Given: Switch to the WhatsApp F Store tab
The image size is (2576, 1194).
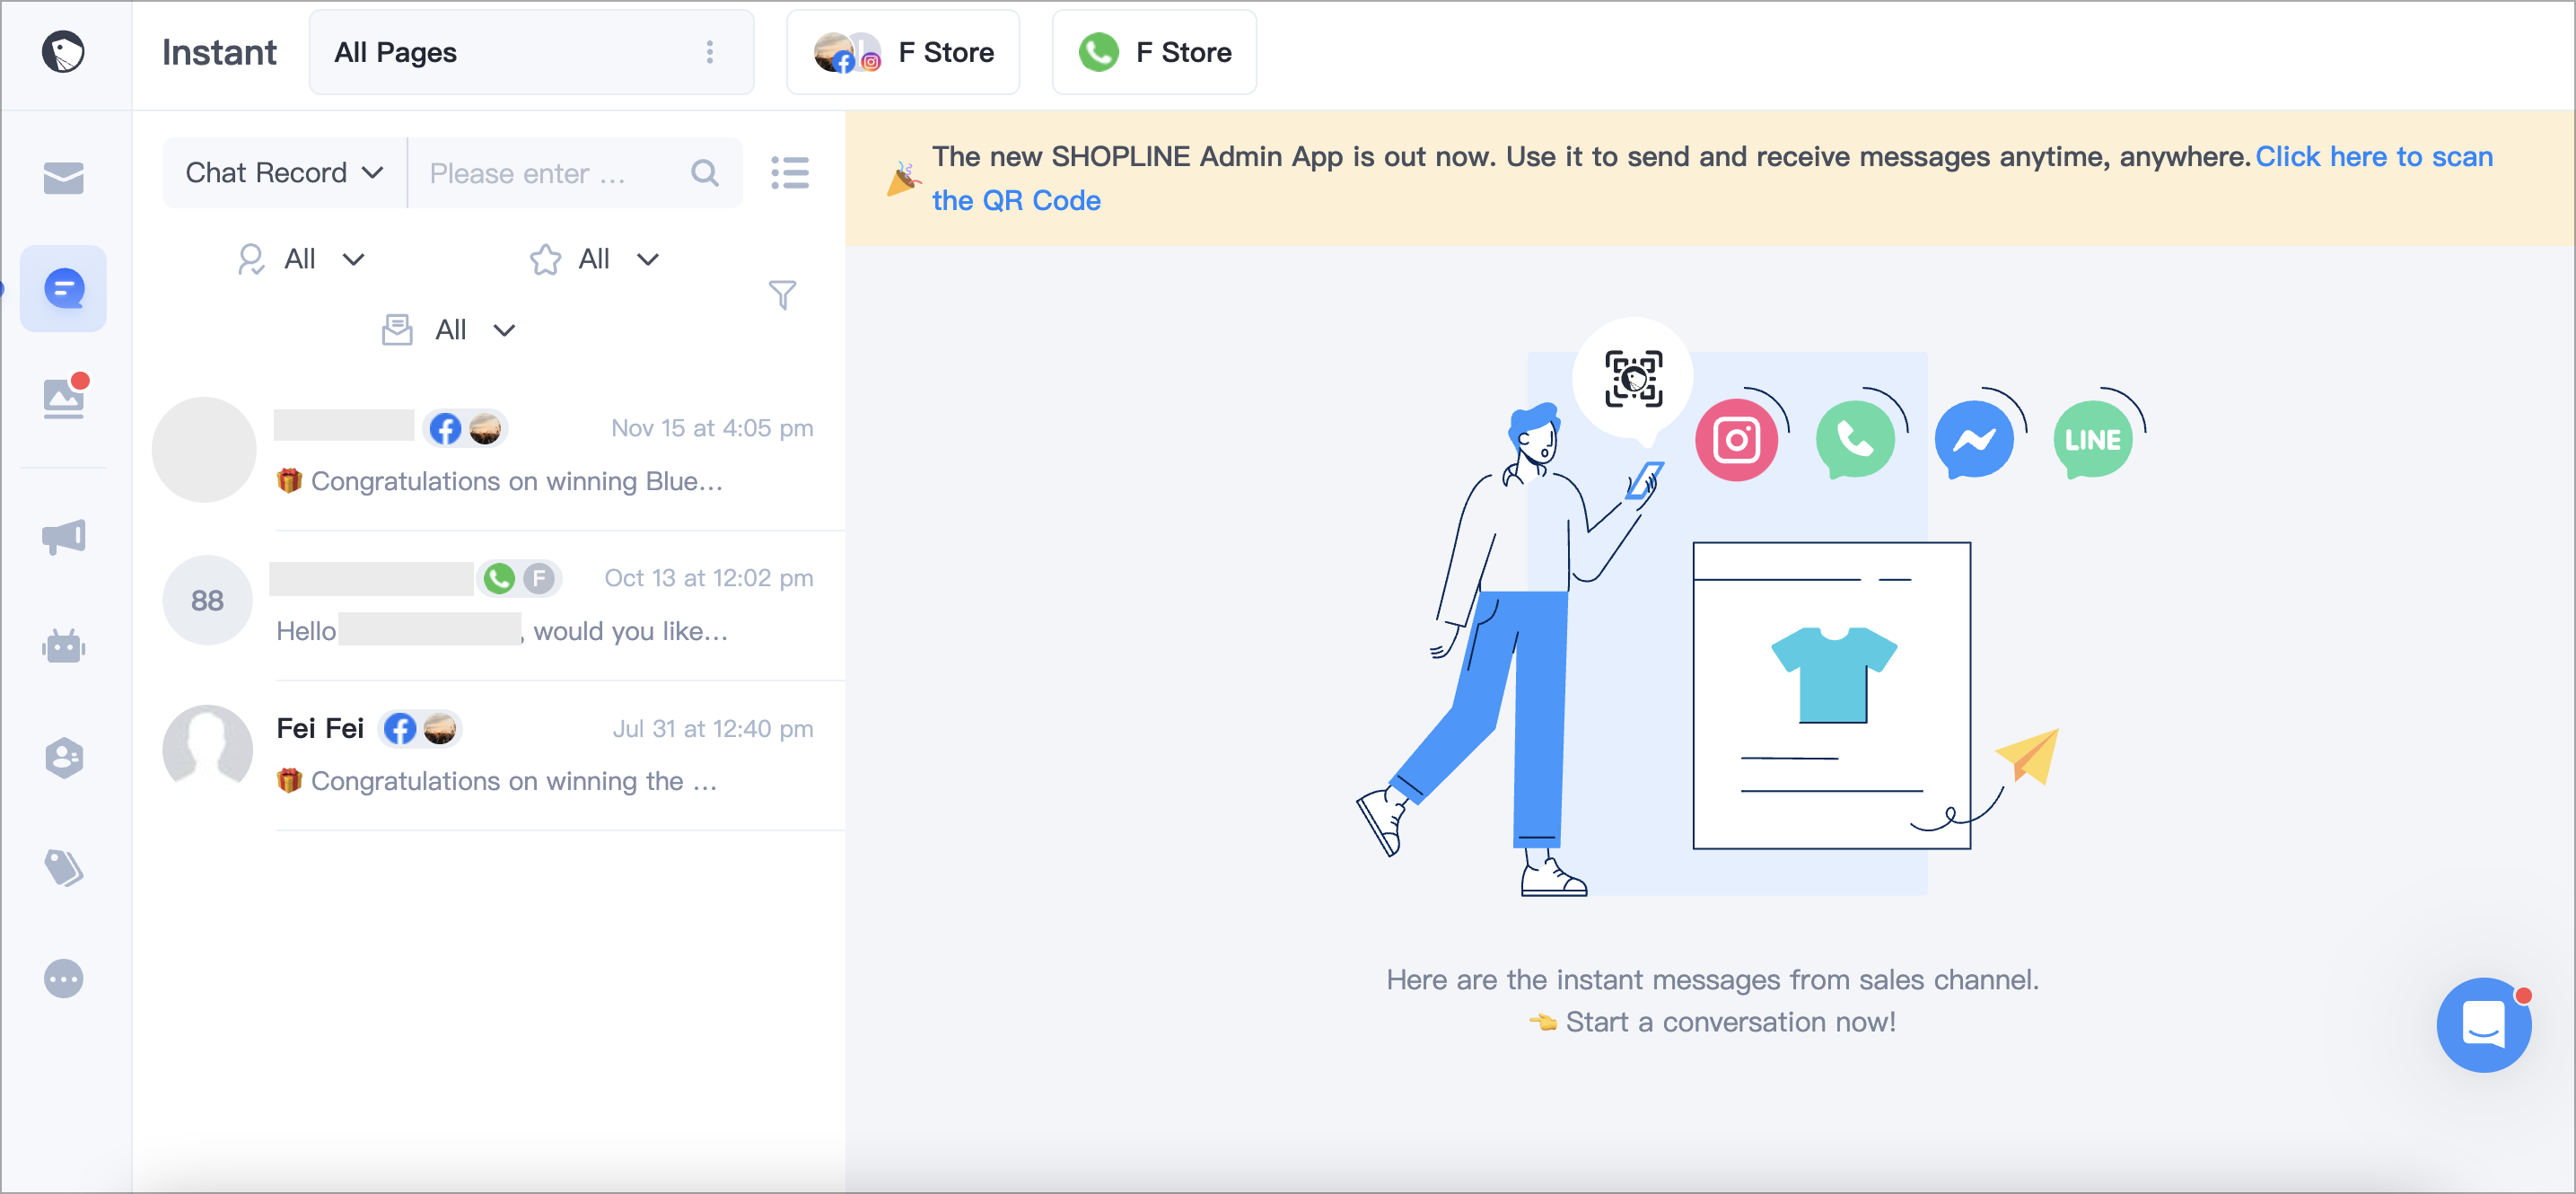Looking at the screenshot, I should [x=1154, y=52].
